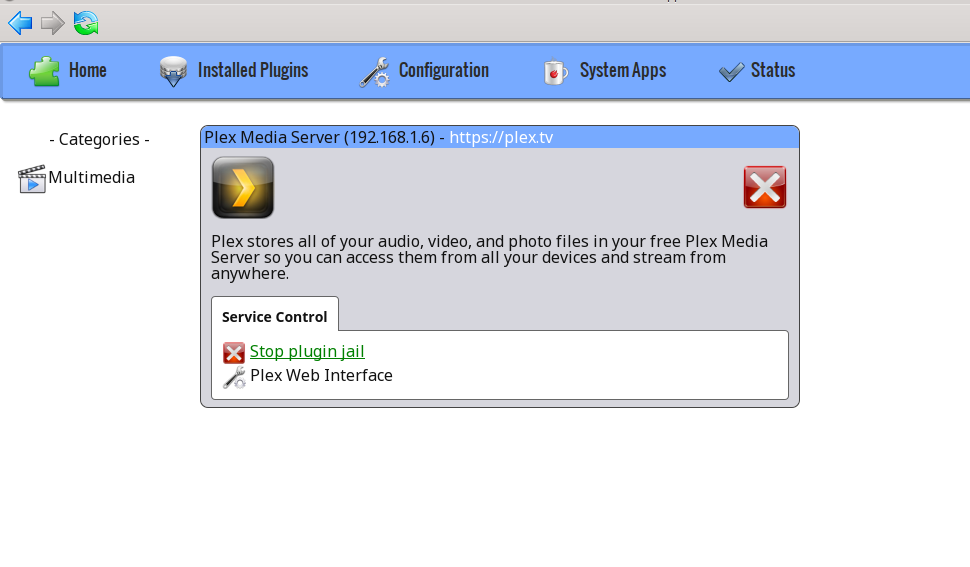Image resolution: width=970 pixels, height=567 pixels.
Task: Select the Service Control tab
Action: click(275, 317)
